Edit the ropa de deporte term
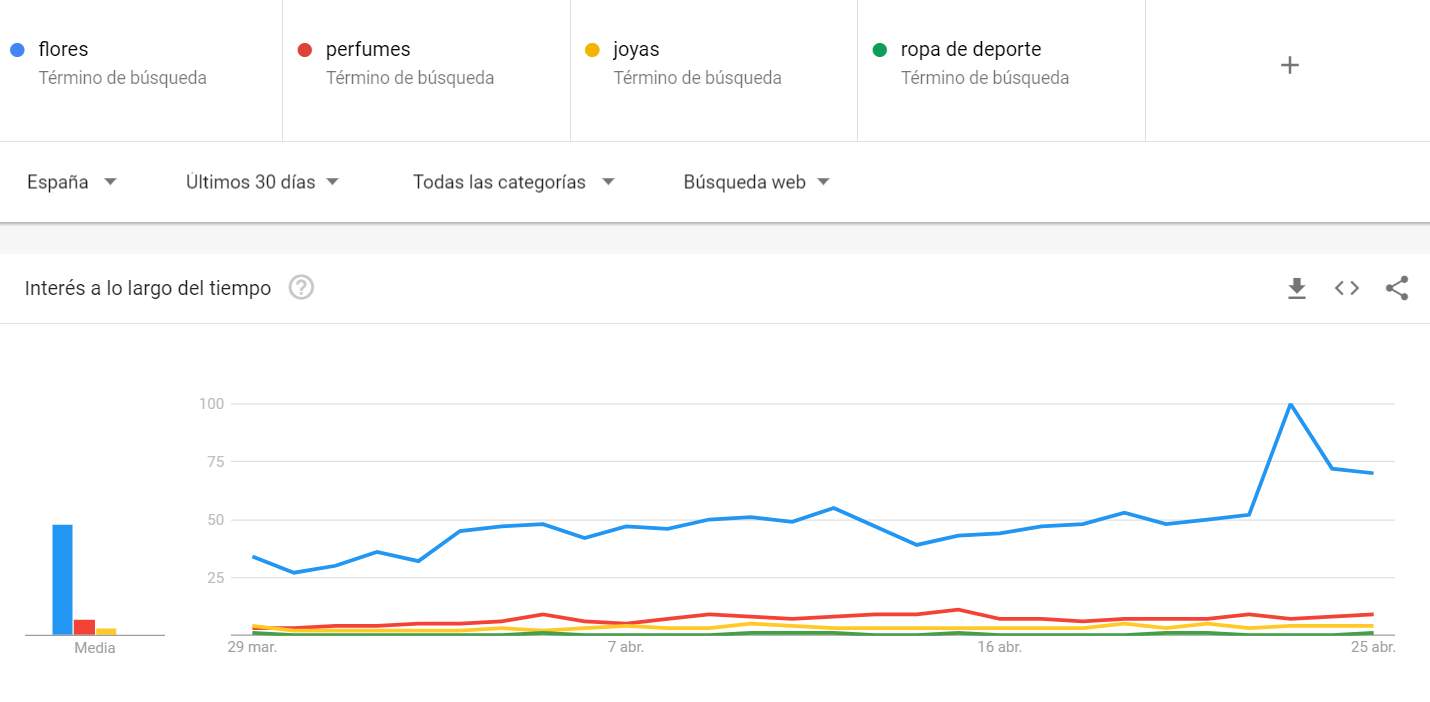The width and height of the screenshot is (1430, 702). point(1001,64)
